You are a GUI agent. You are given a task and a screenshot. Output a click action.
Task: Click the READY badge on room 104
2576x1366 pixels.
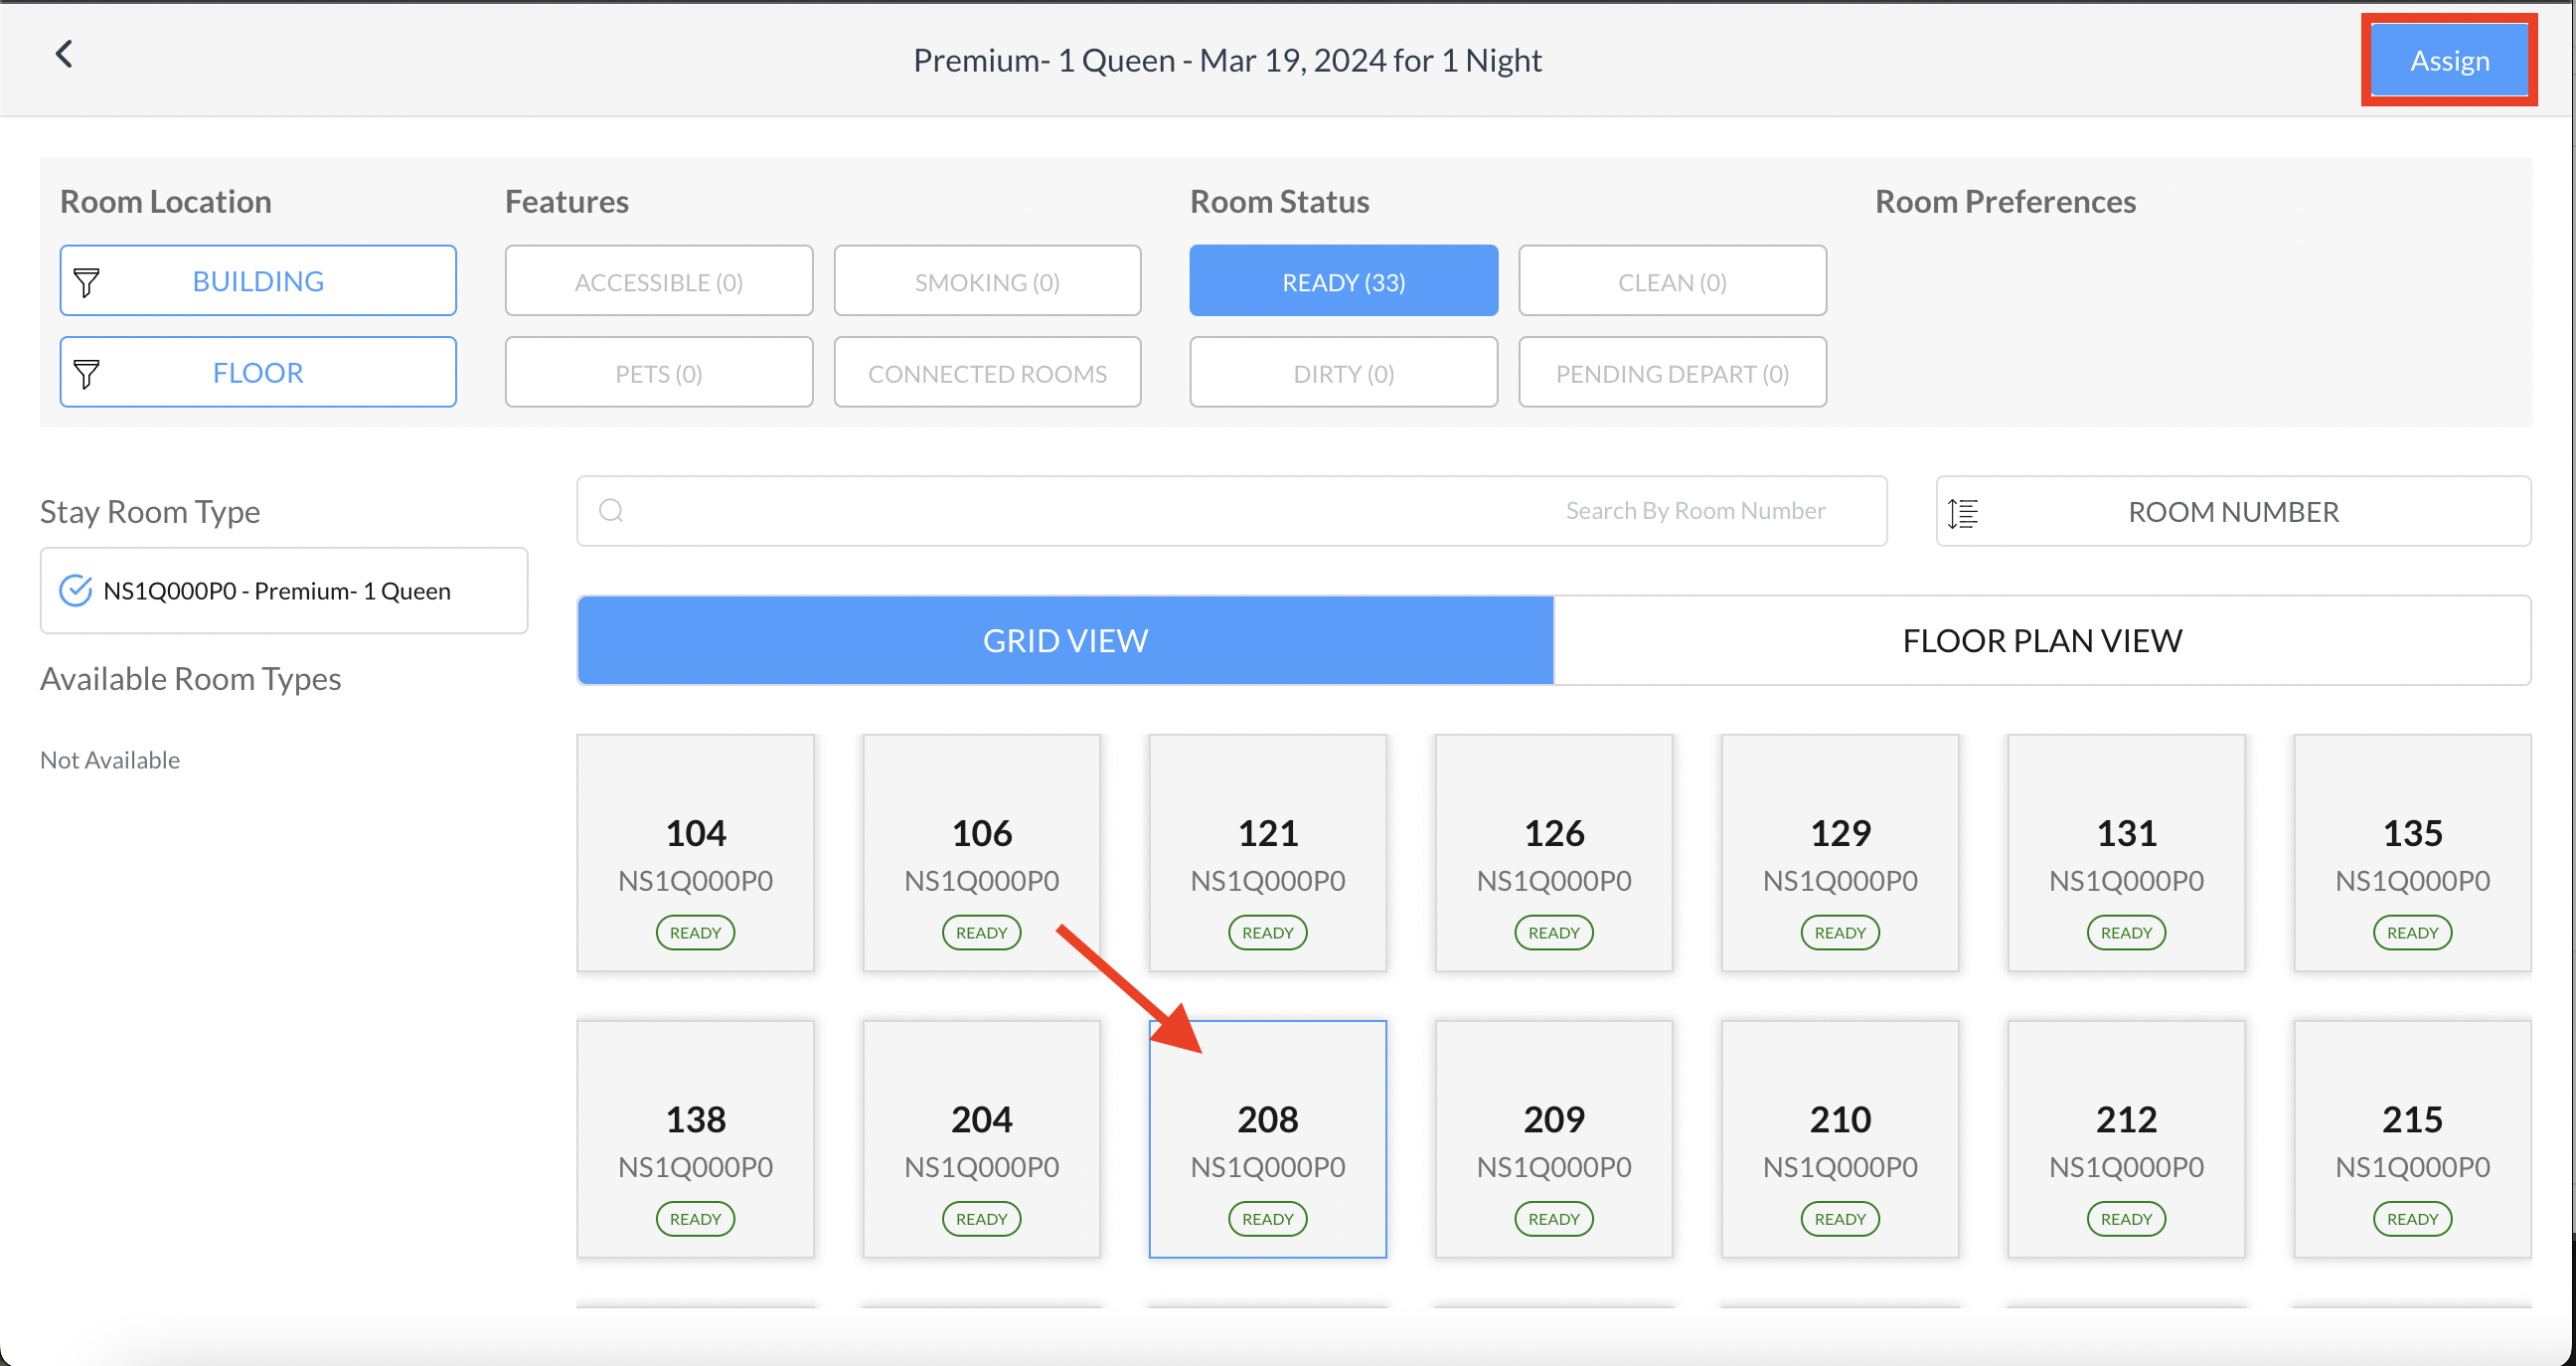pyautogui.click(x=695, y=932)
